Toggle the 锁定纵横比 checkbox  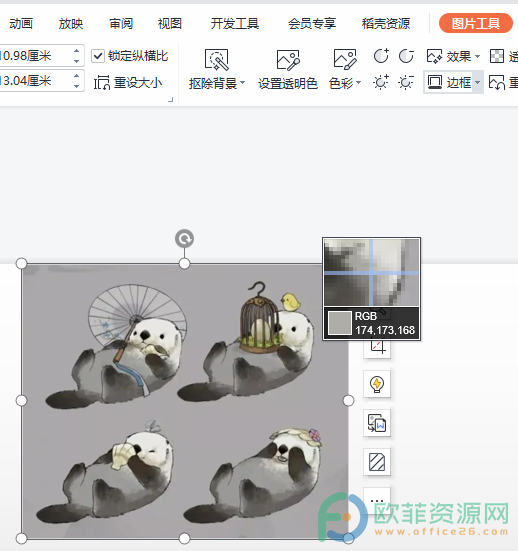click(98, 56)
